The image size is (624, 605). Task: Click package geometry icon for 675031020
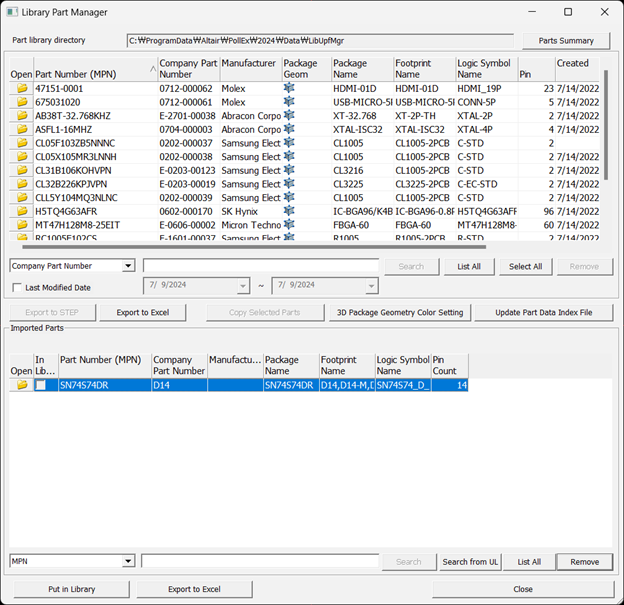pyautogui.click(x=289, y=102)
